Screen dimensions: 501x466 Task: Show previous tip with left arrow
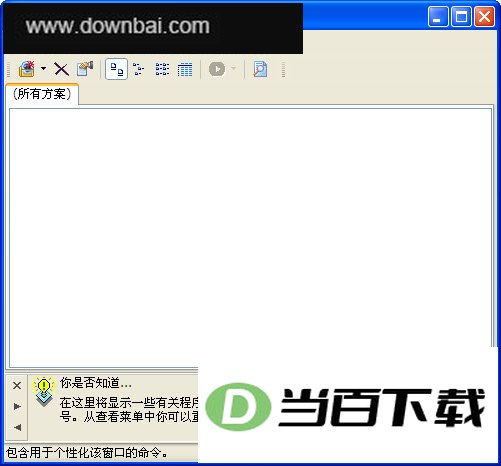(18, 427)
